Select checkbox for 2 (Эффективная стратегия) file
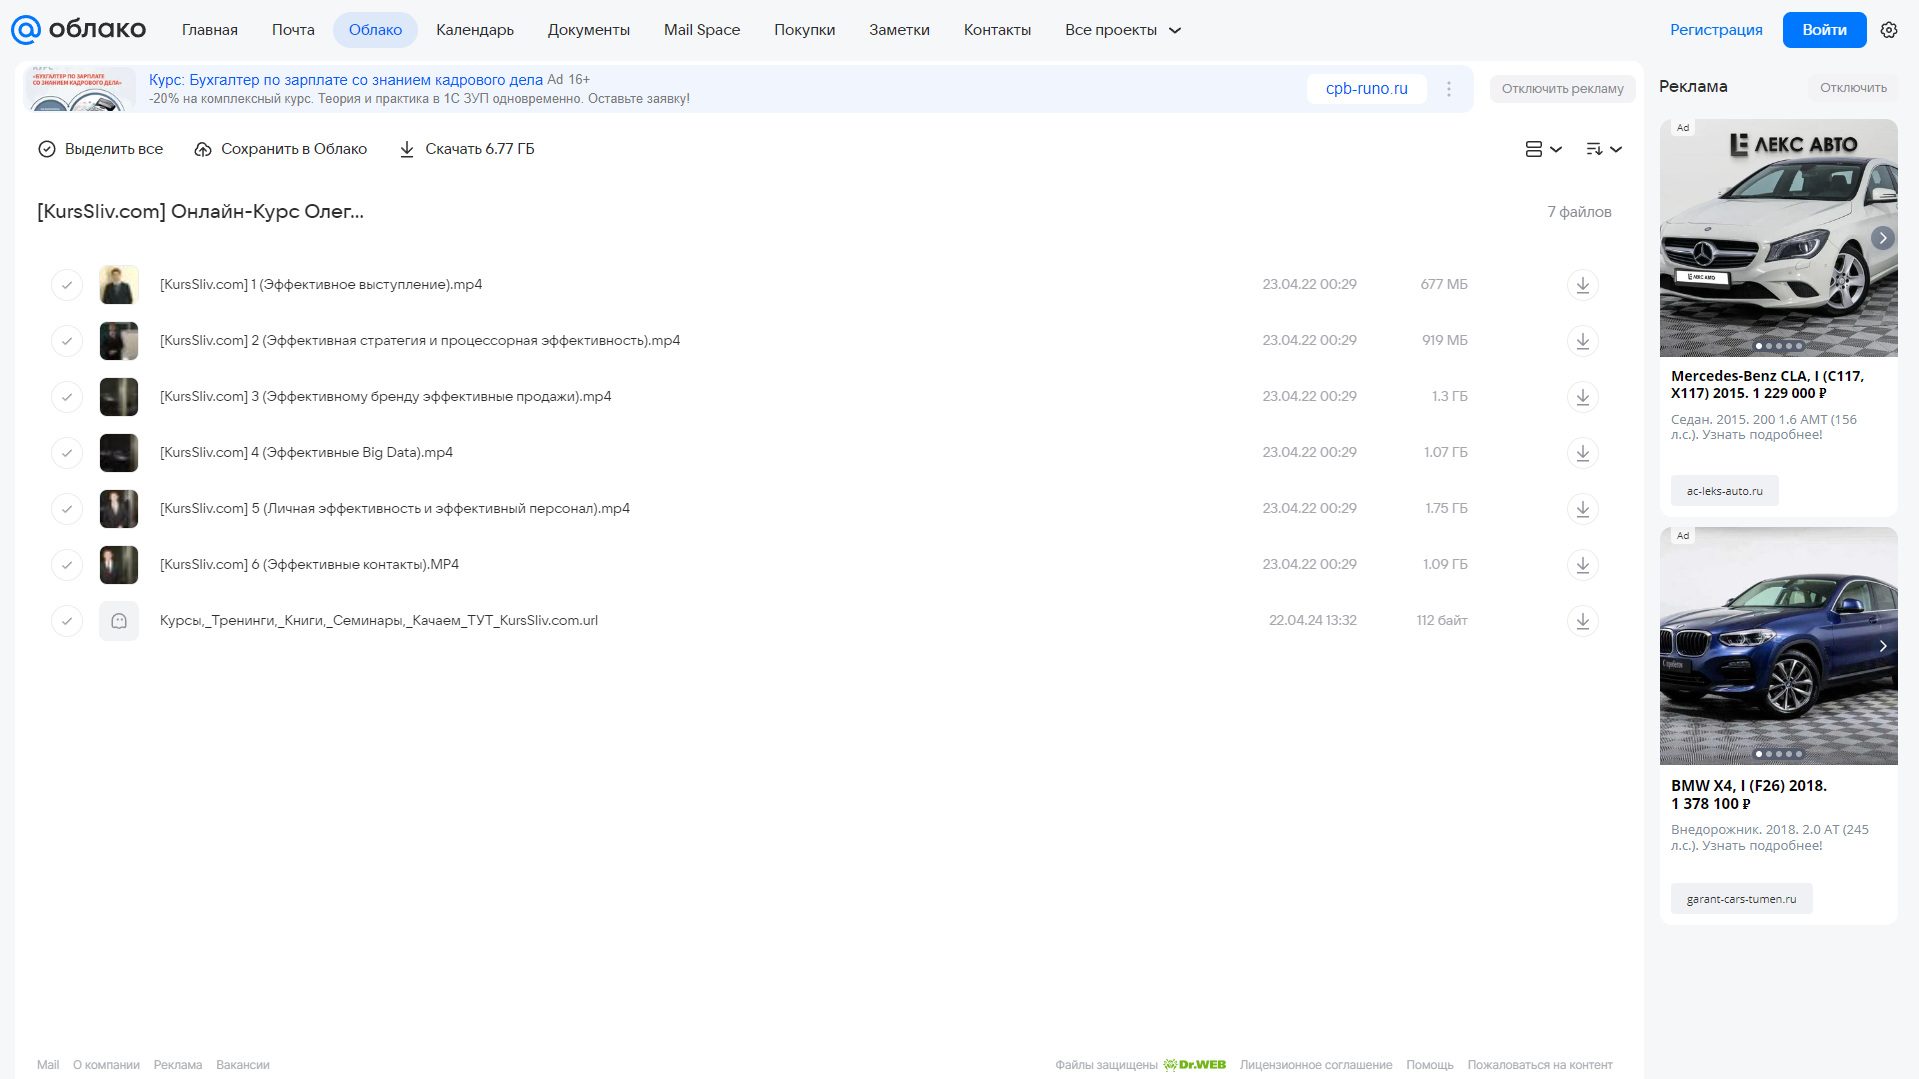 click(x=67, y=341)
